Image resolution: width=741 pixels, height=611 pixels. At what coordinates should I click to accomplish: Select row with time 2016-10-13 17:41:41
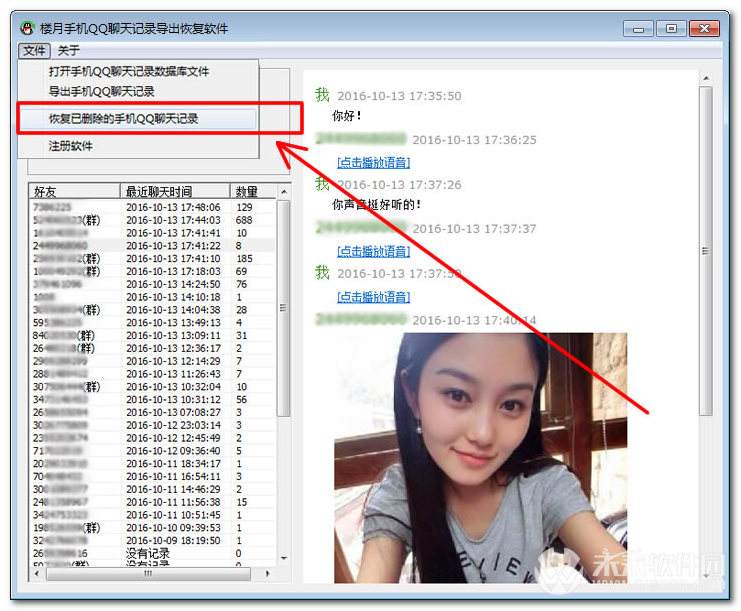(x=152, y=232)
